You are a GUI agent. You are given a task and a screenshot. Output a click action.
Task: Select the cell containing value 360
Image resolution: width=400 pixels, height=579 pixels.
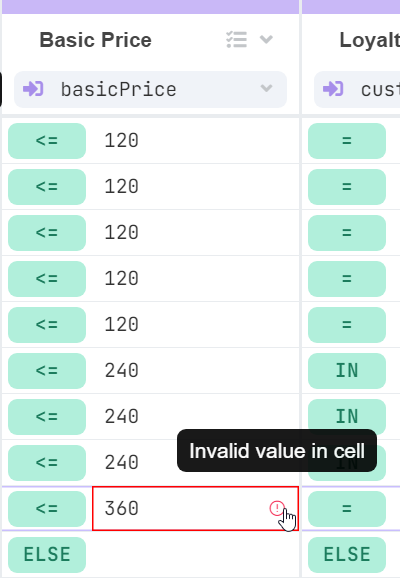pyautogui.click(x=195, y=508)
